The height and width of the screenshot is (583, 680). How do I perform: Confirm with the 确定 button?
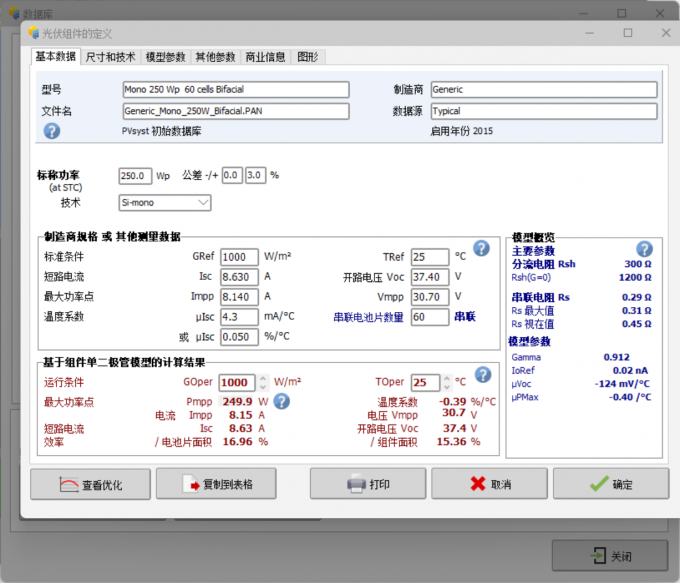coord(611,484)
